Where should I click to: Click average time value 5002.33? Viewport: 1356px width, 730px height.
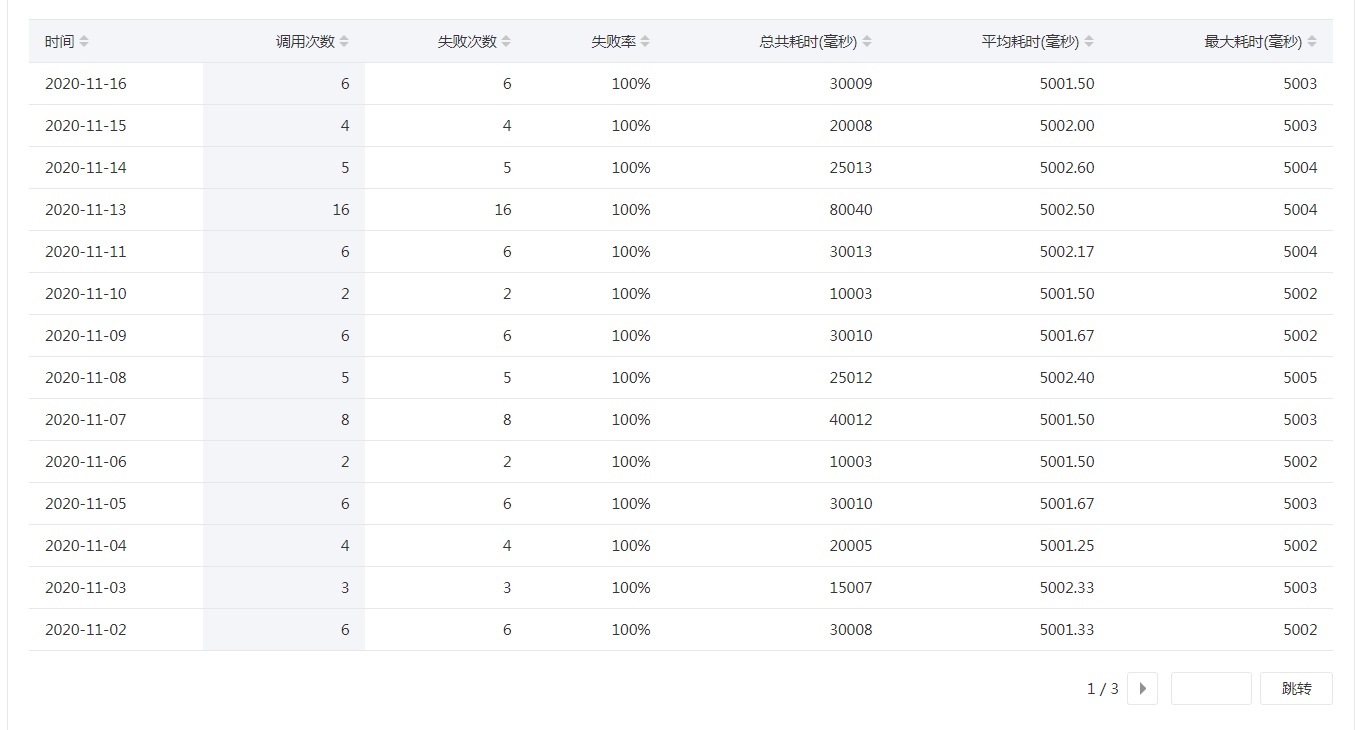1067,588
